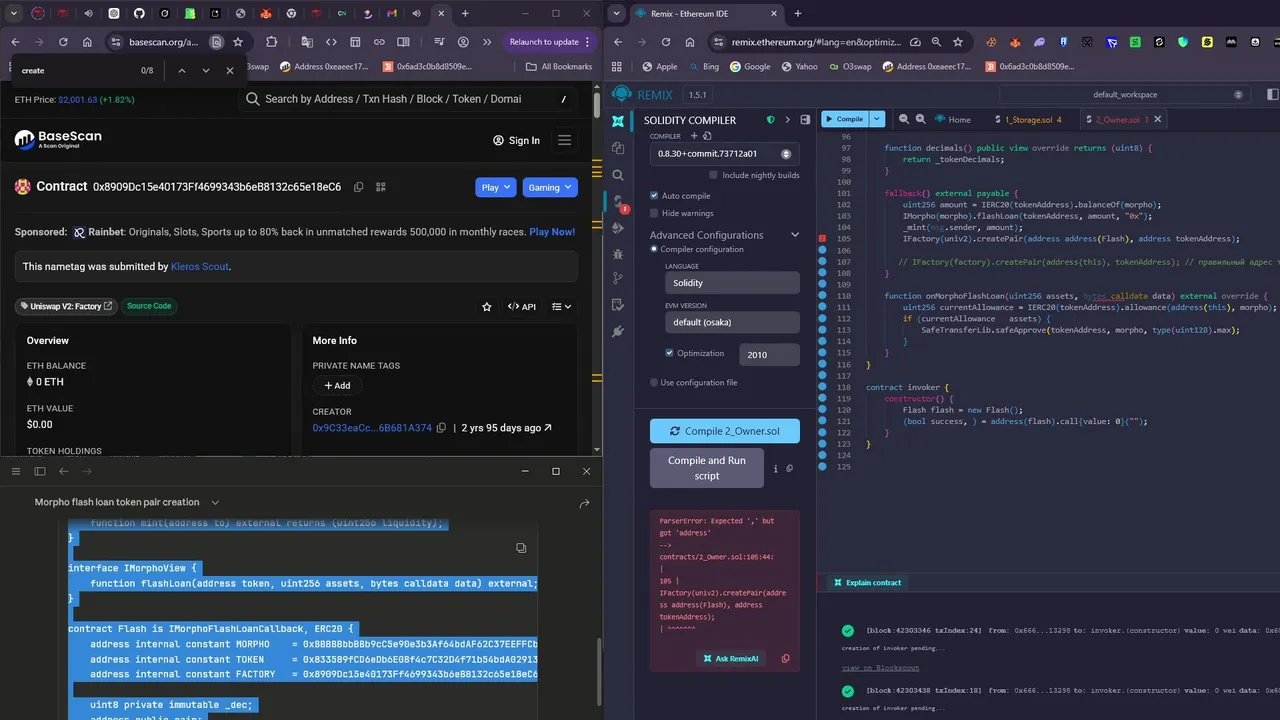Viewport: 1280px width, 720px height.
Task: Open the dropdown arrow beside Compile button
Action: click(877, 119)
